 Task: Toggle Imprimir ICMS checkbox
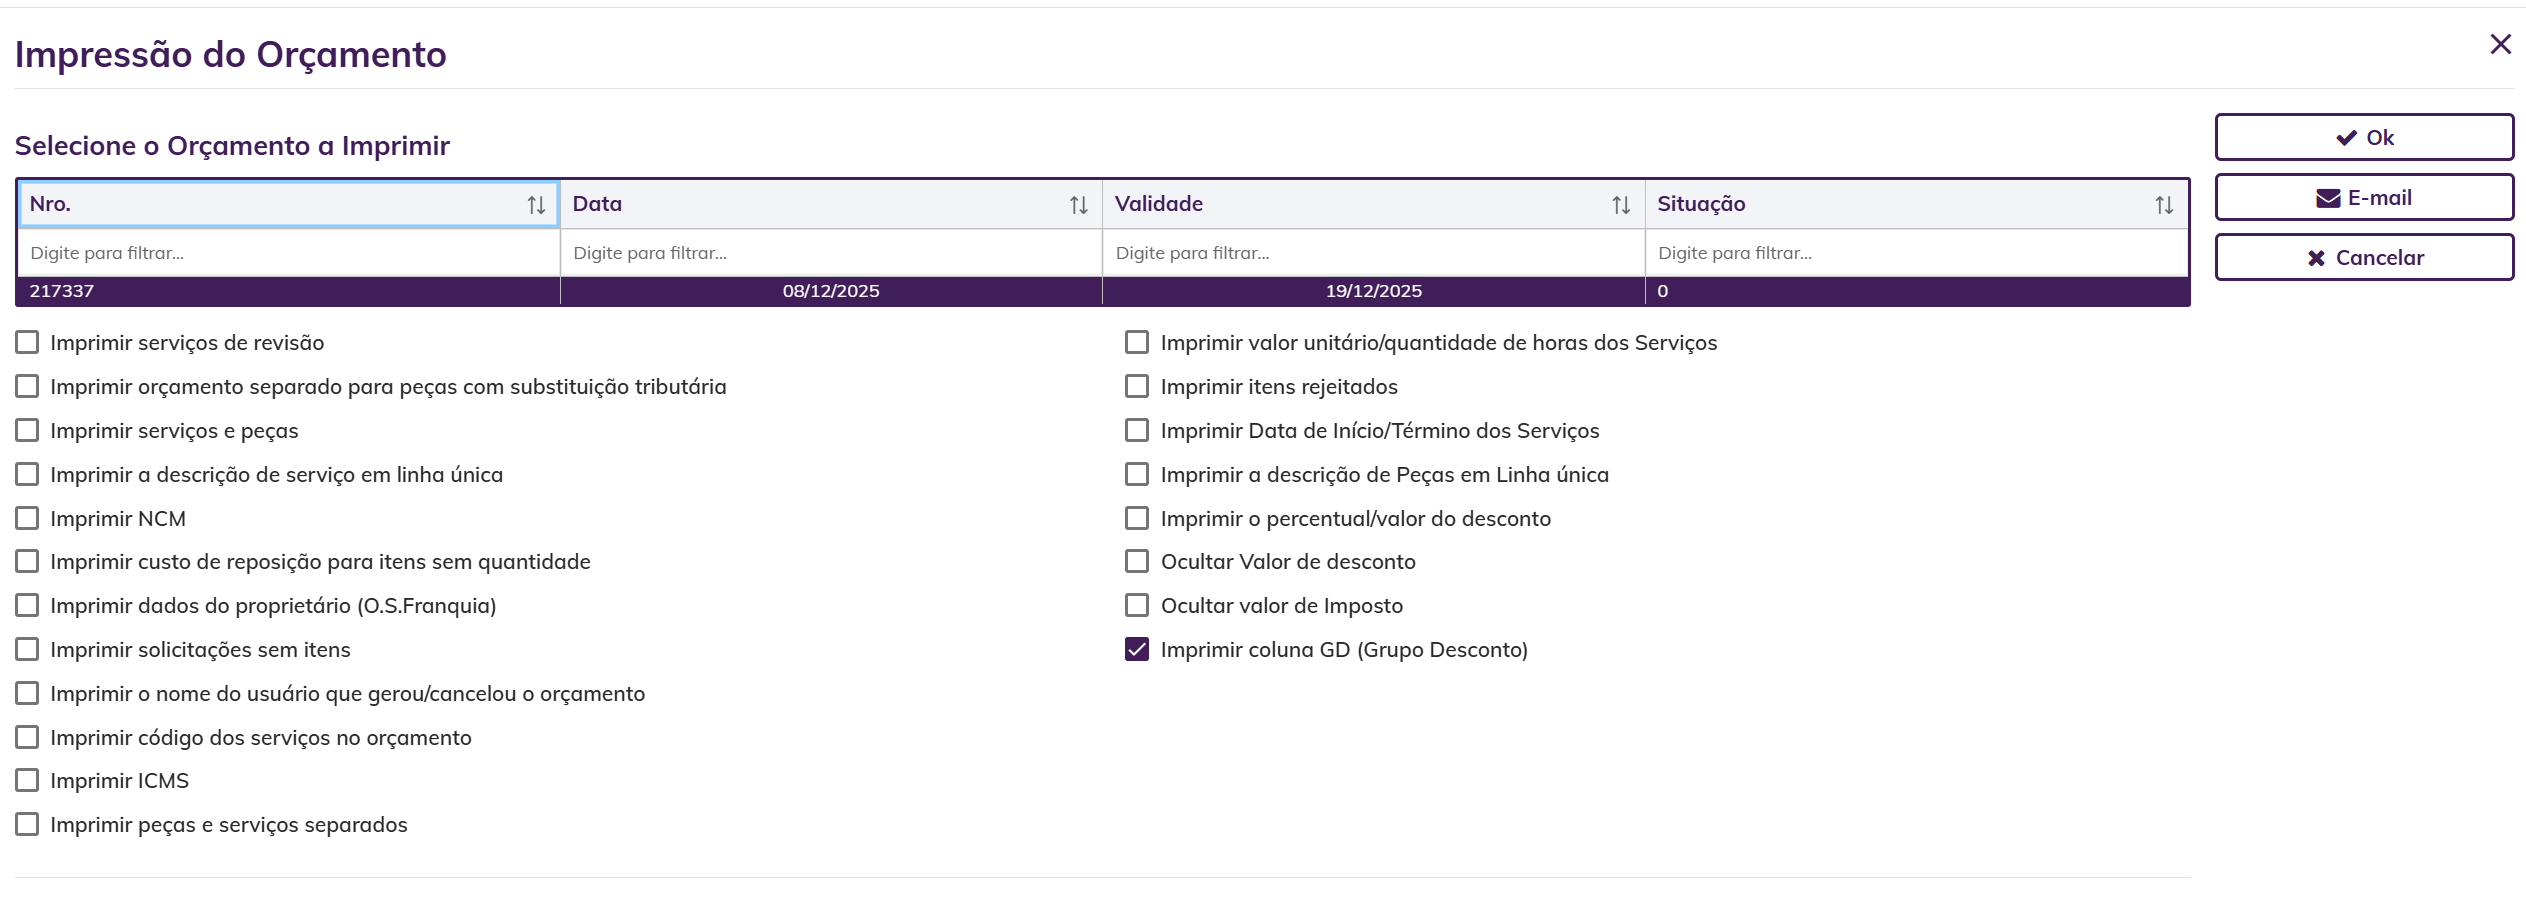click(27, 781)
